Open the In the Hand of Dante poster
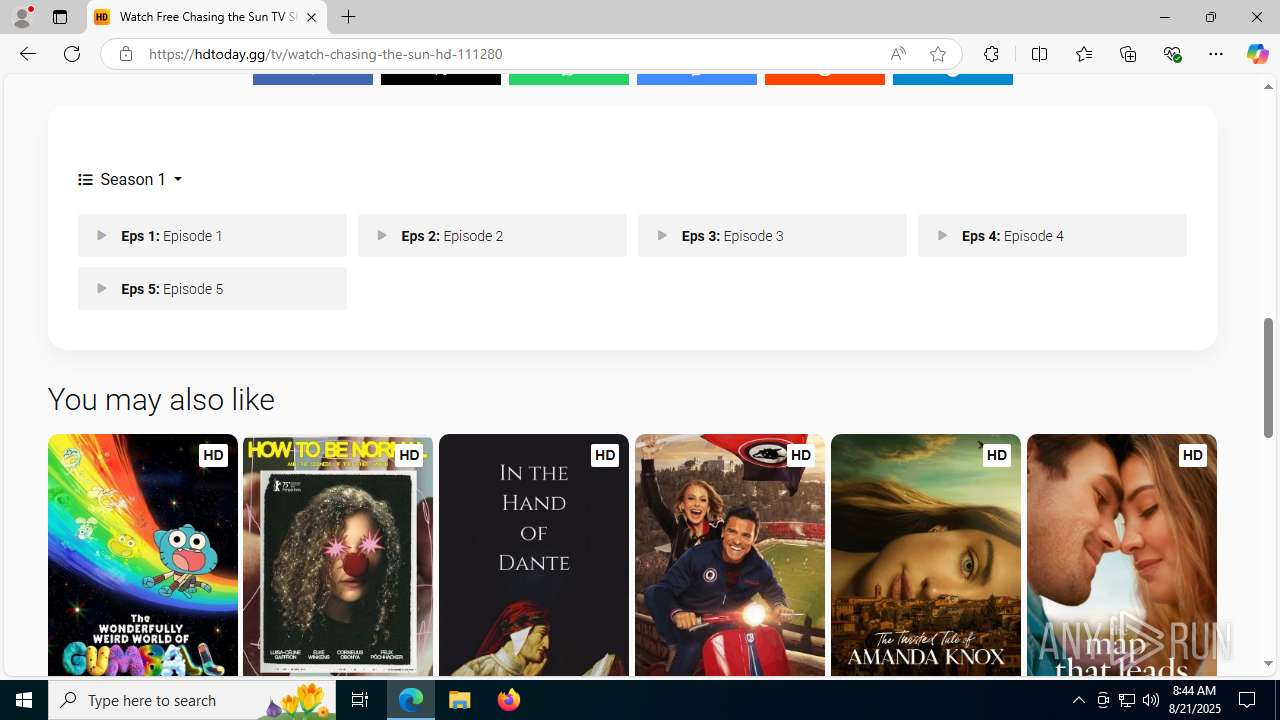The width and height of the screenshot is (1280, 720). pyautogui.click(x=534, y=555)
